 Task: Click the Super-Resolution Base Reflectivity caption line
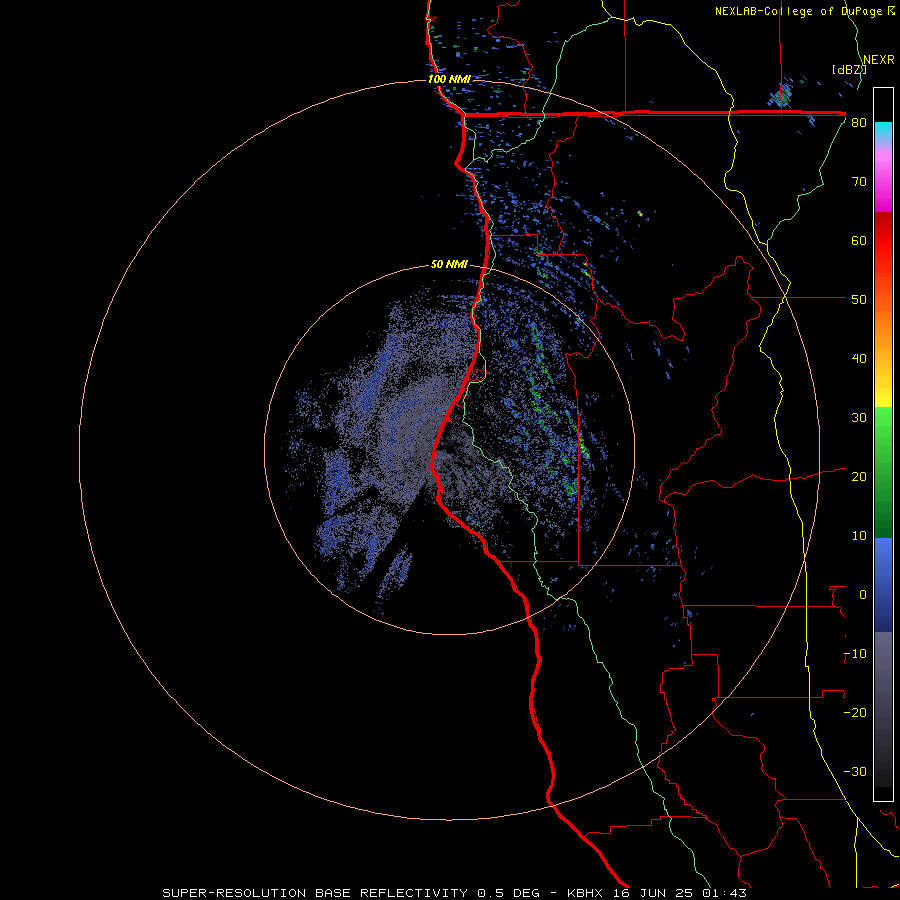455,893
